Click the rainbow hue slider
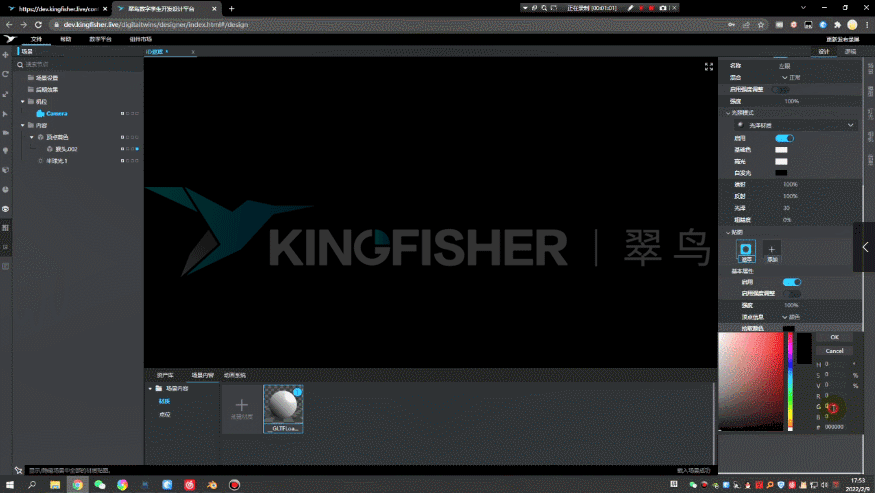 [790, 382]
